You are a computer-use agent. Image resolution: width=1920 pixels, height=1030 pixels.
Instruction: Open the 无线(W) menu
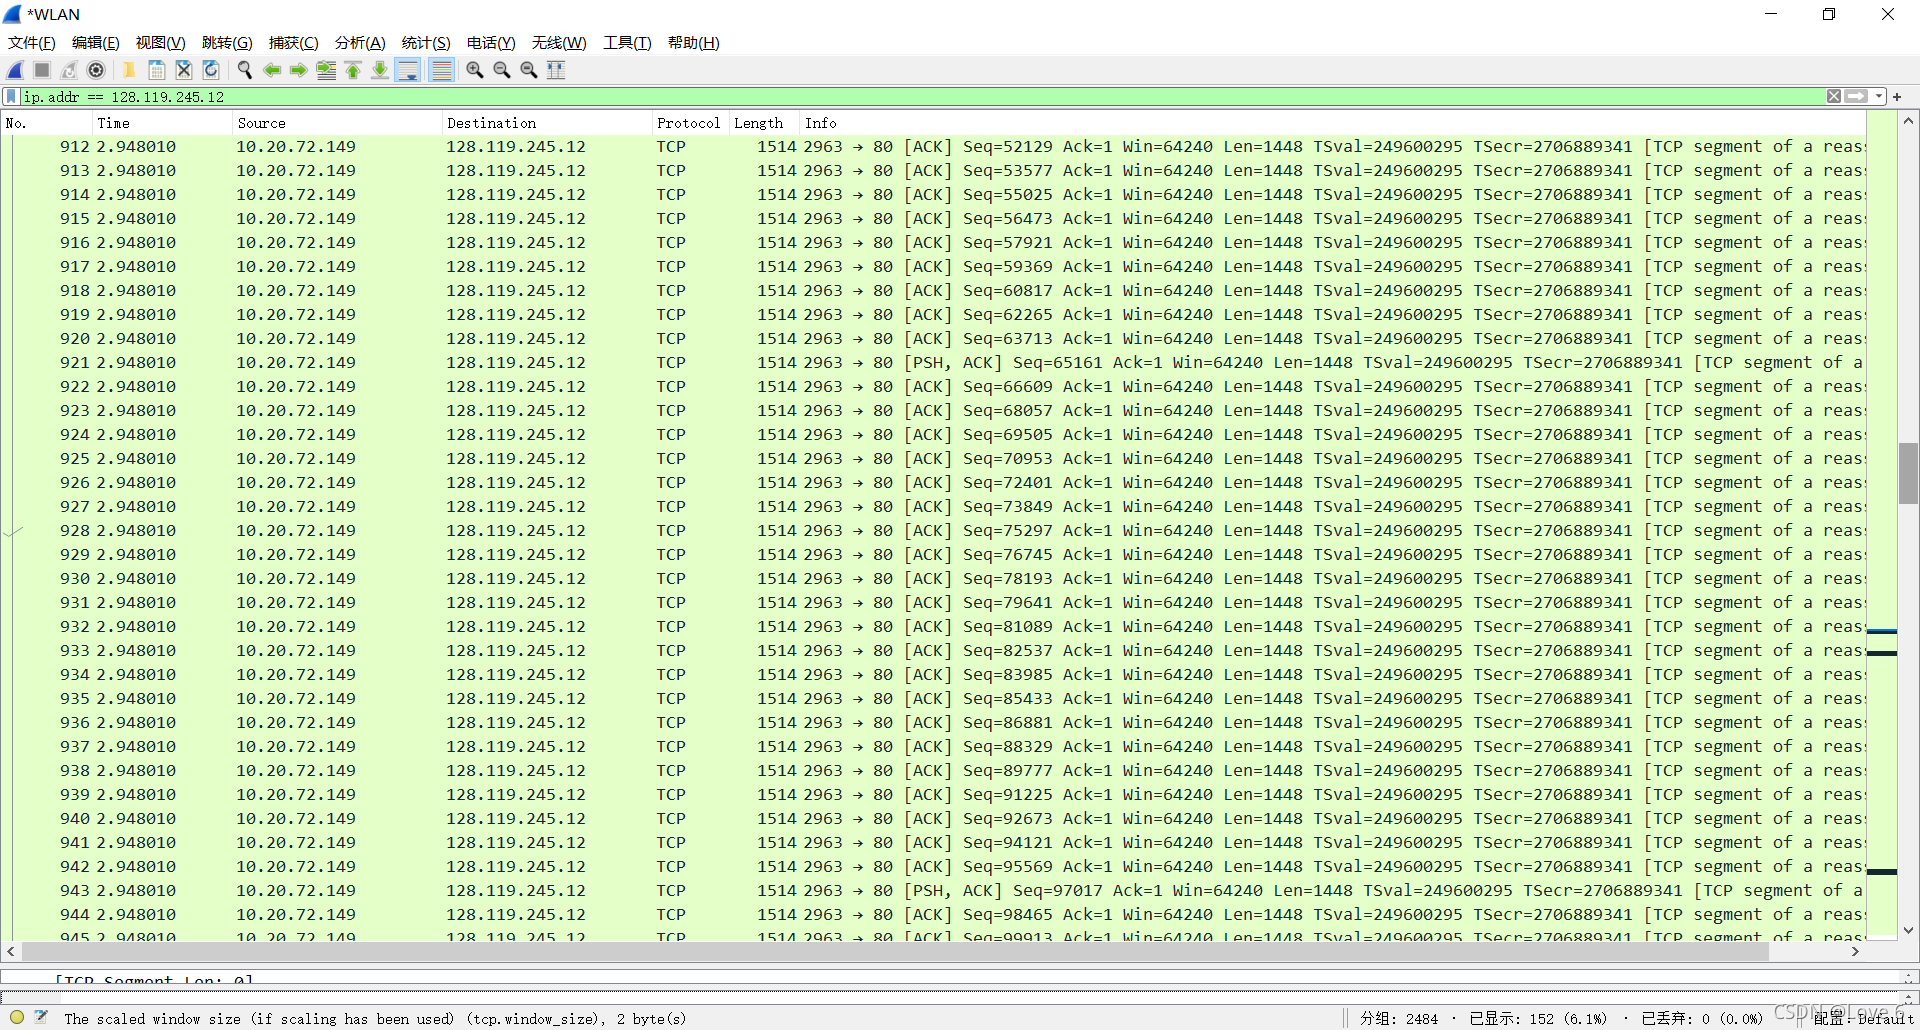pyautogui.click(x=559, y=43)
